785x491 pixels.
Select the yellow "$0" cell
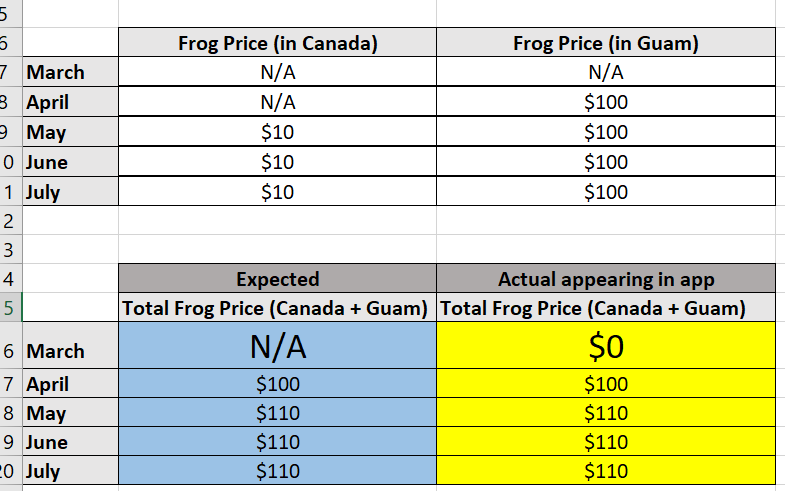pyautogui.click(x=606, y=346)
